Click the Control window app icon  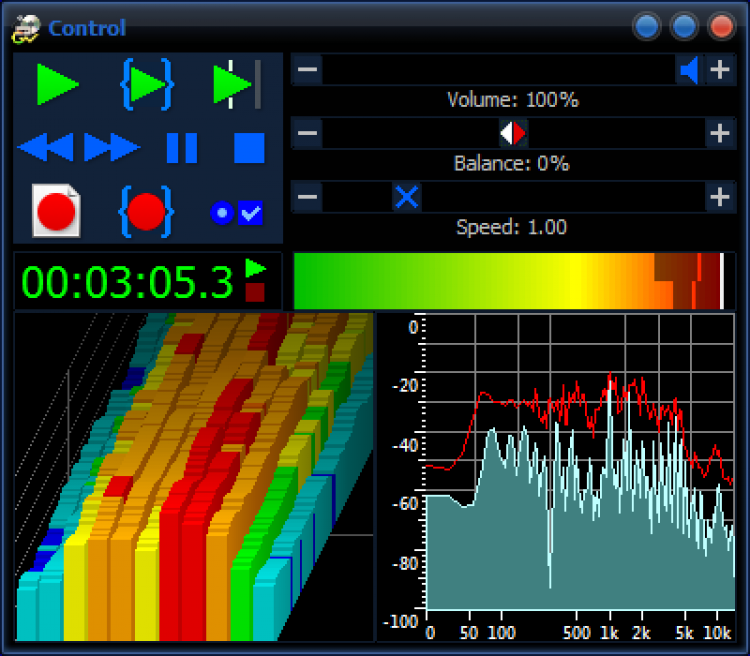(27, 29)
